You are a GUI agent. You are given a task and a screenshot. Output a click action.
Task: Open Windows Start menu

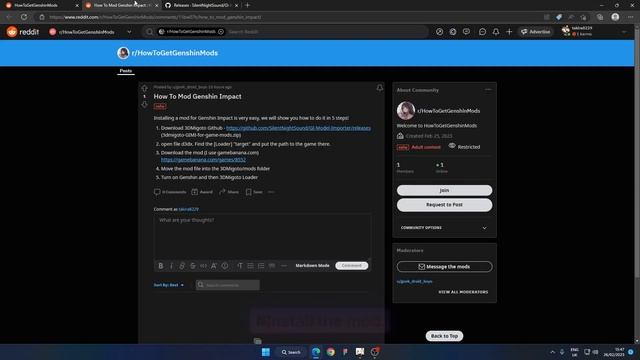265,352
